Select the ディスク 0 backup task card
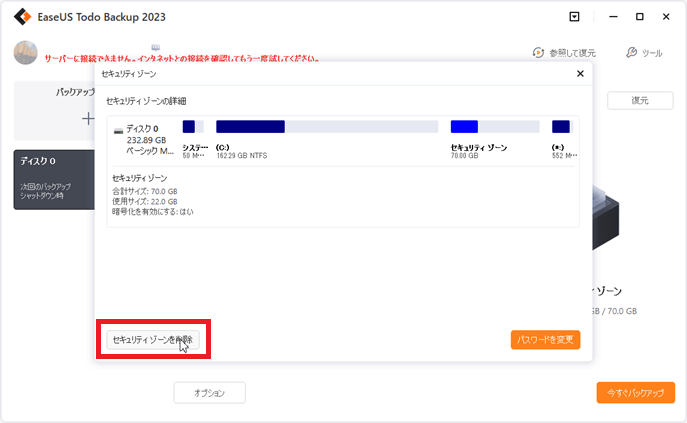687x423 pixels. (x=54, y=180)
